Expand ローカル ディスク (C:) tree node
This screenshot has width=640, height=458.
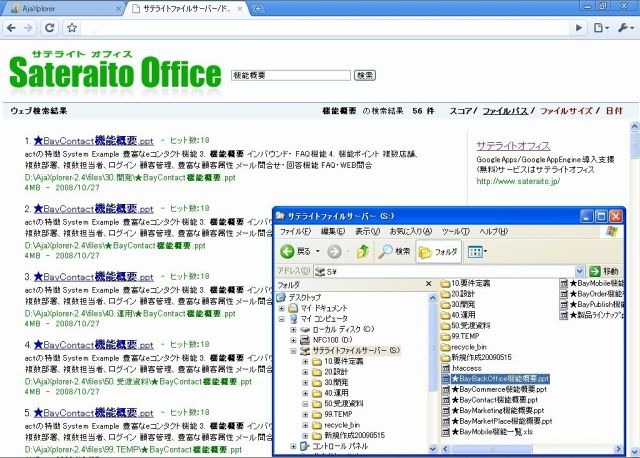coord(293,329)
